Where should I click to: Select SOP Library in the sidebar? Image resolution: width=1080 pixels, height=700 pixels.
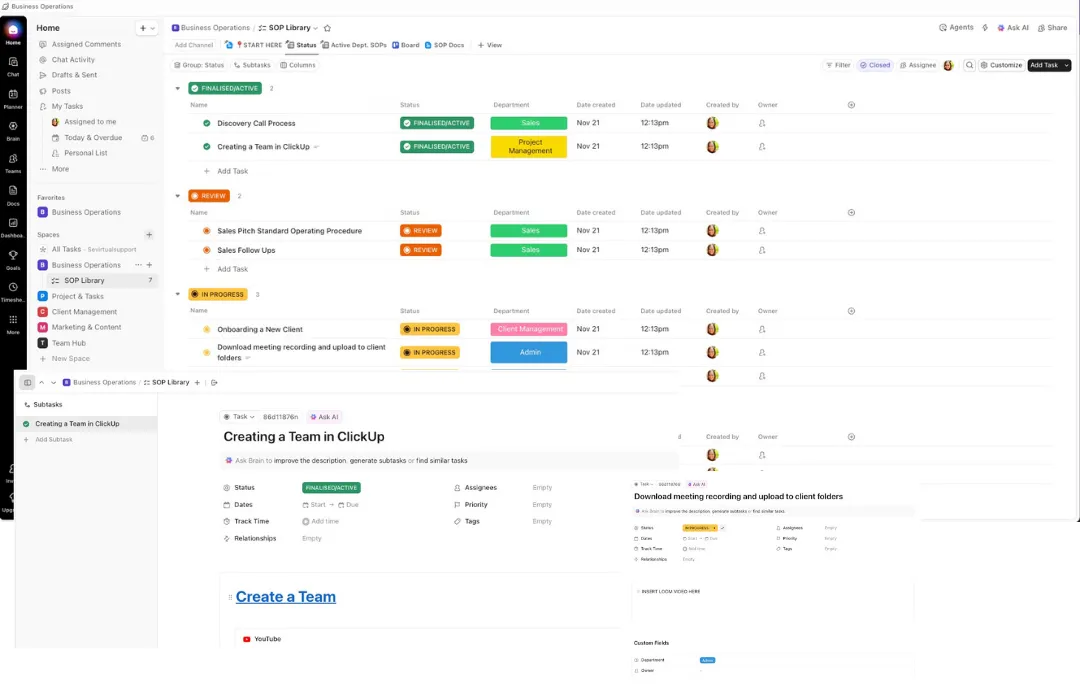pos(103,280)
